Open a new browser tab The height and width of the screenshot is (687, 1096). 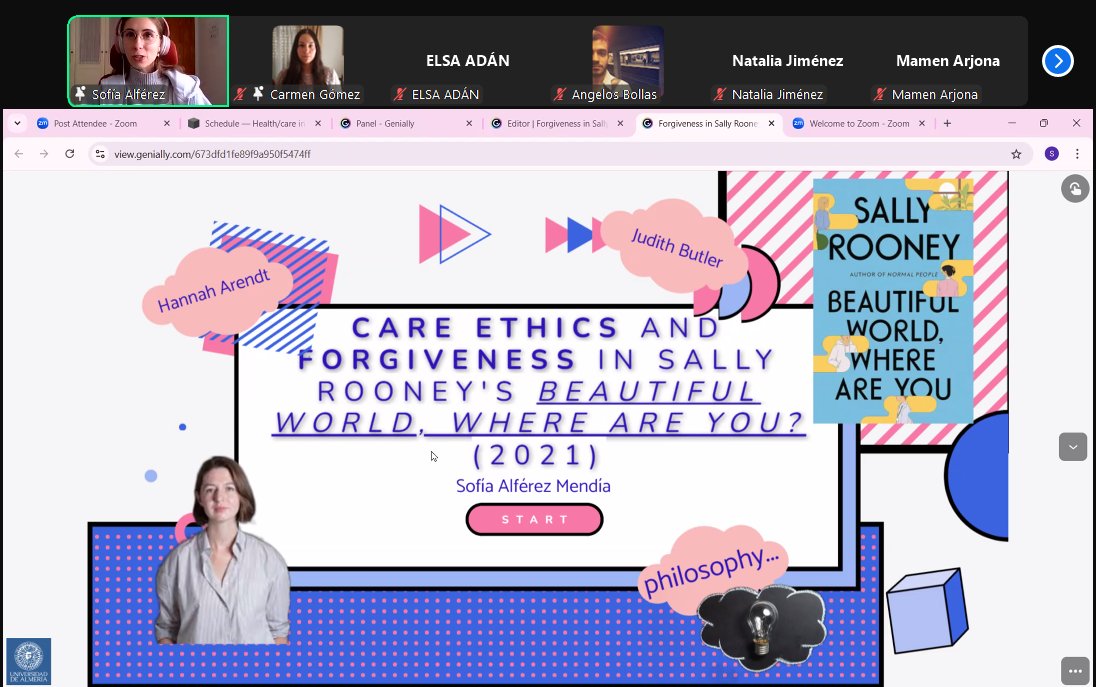947,123
